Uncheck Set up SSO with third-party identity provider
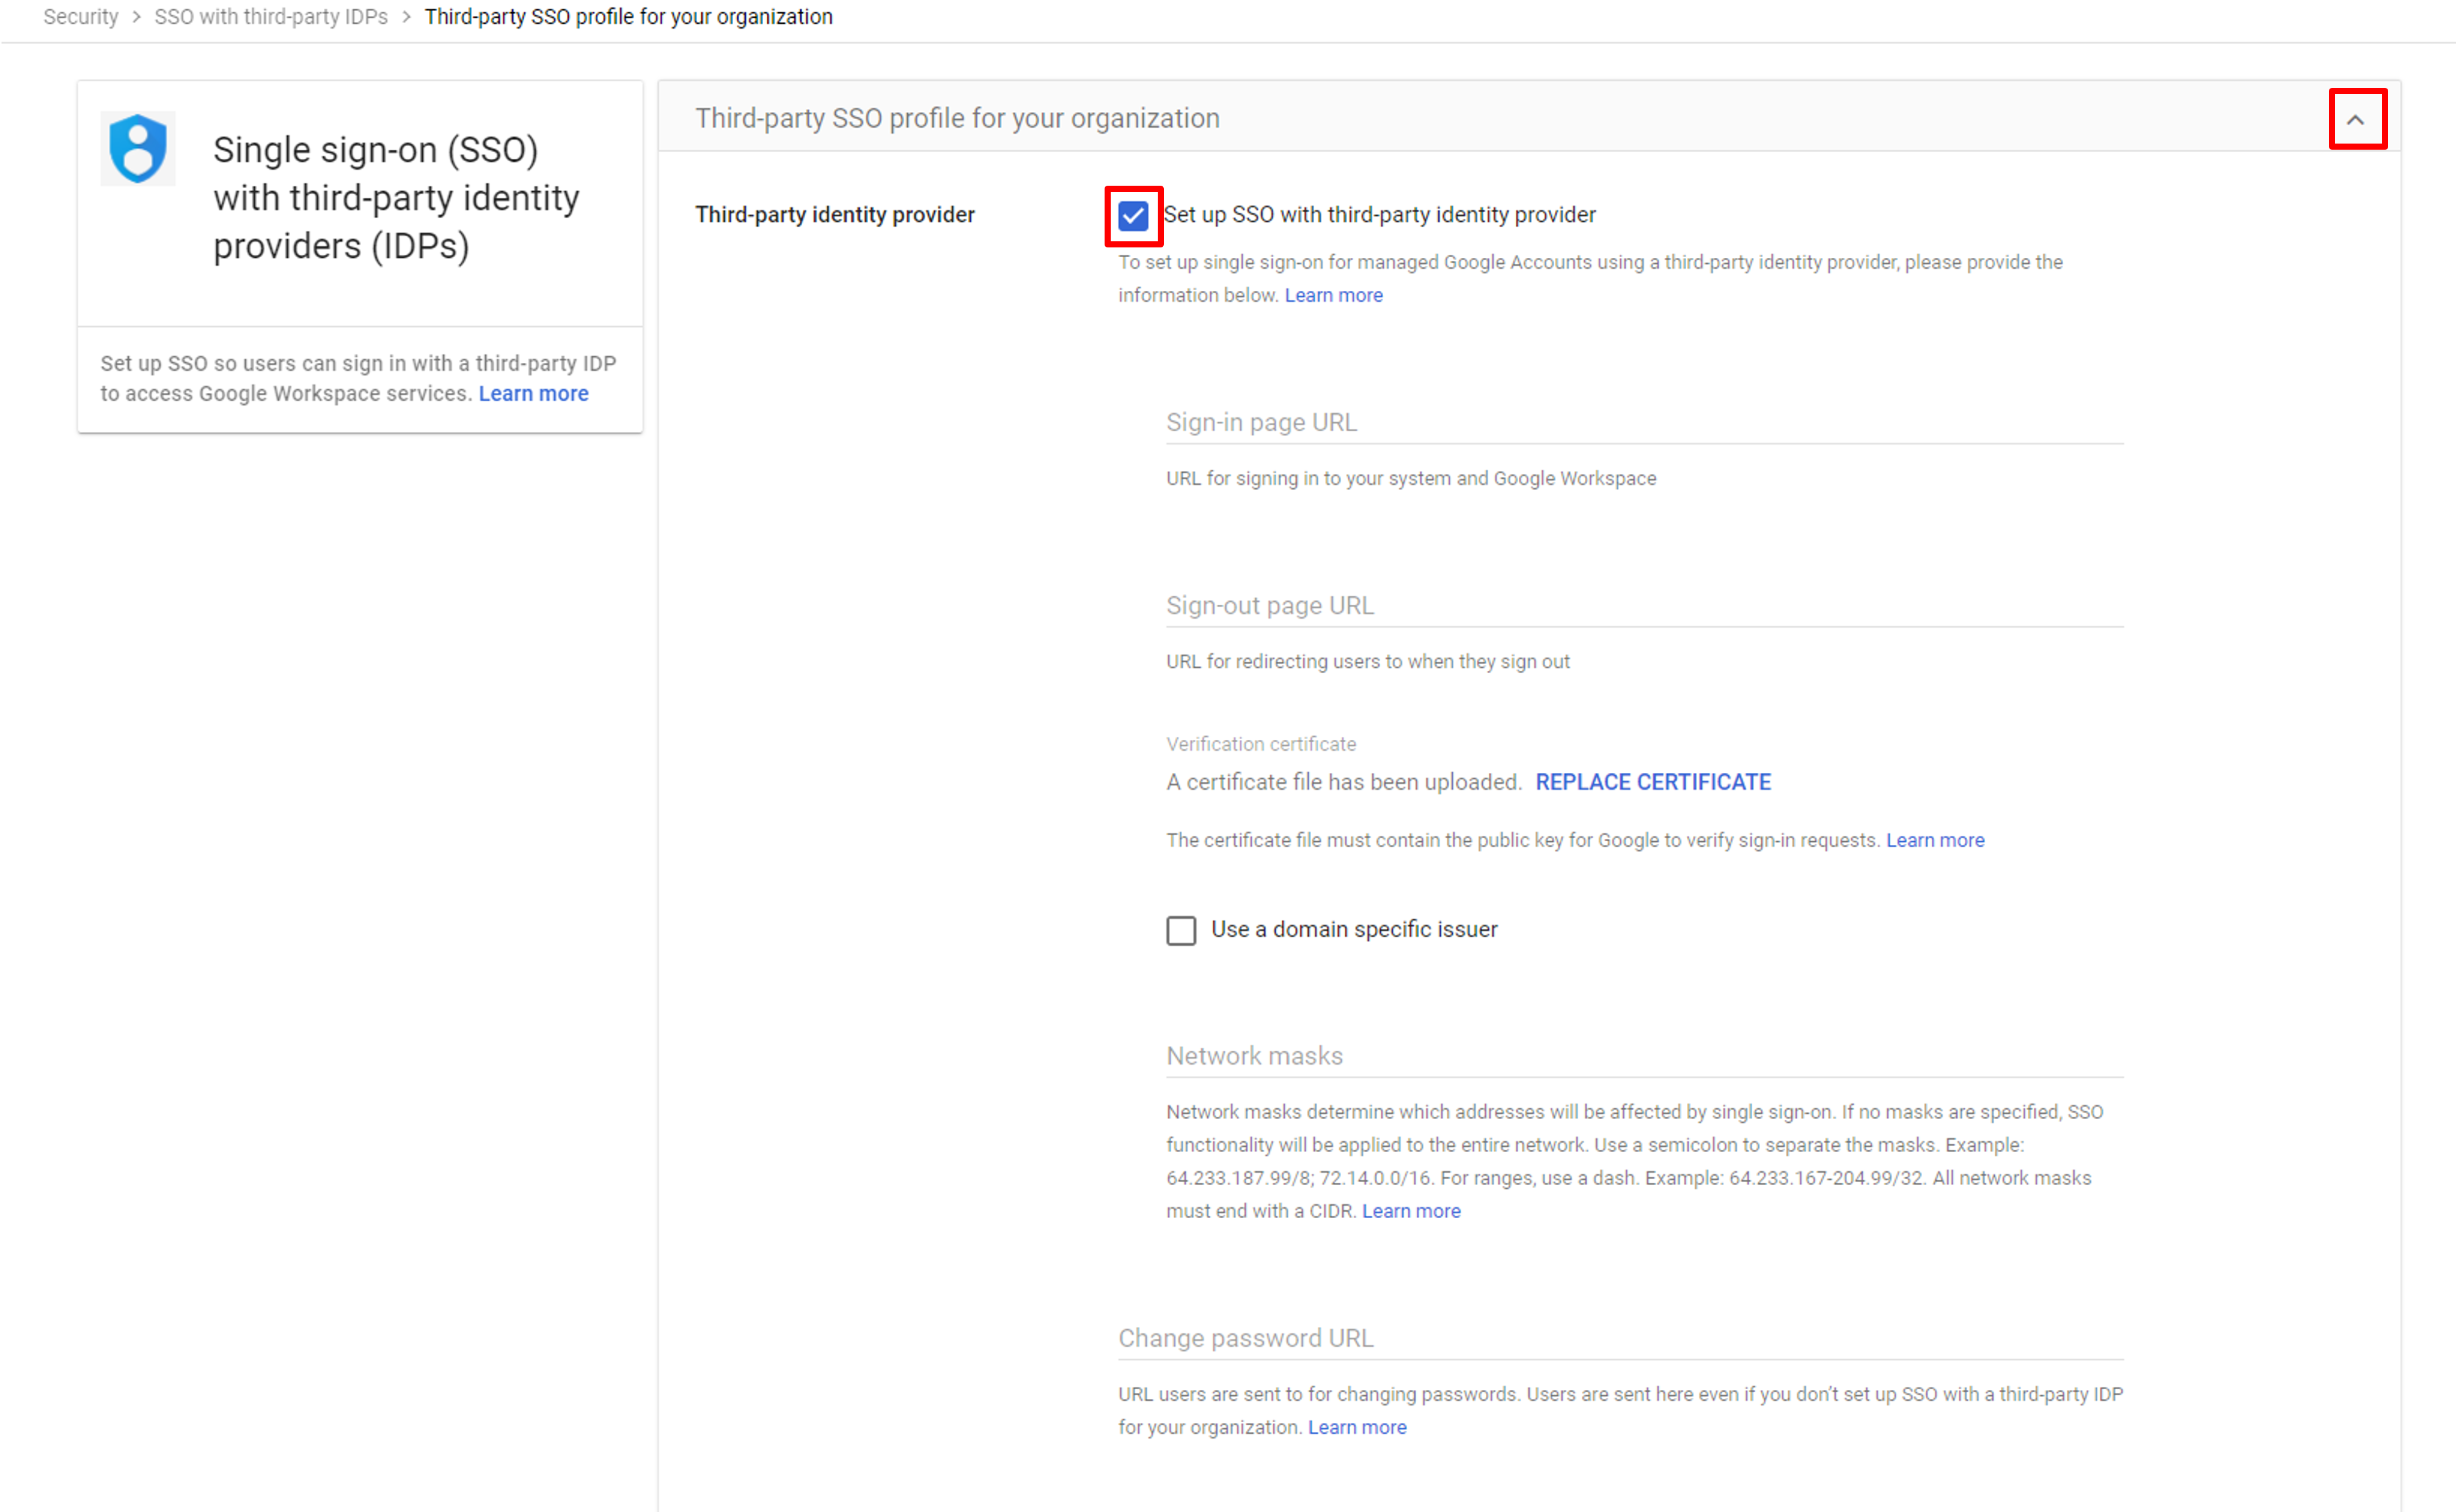 [1133, 215]
